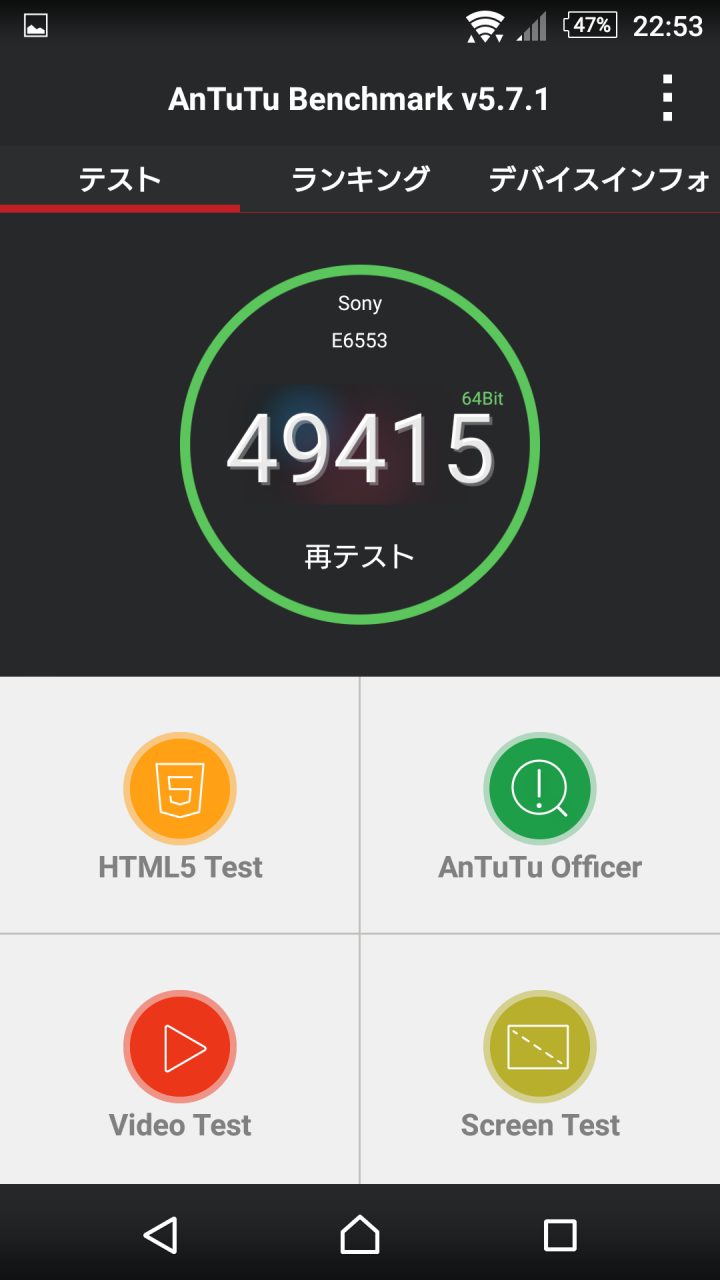720x1280 pixels.
Task: Tap the Wi-Fi status bar icon
Action: [x=486, y=26]
